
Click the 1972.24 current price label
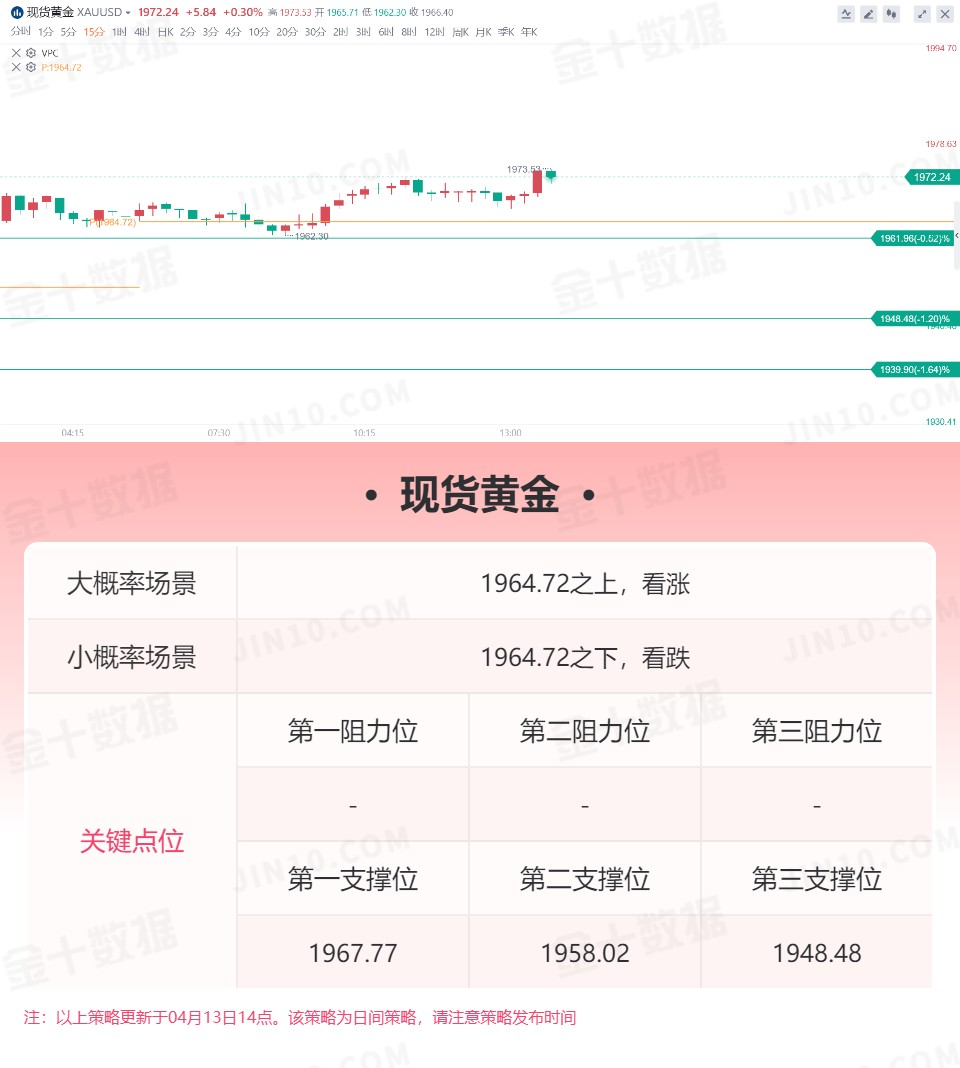(932, 177)
